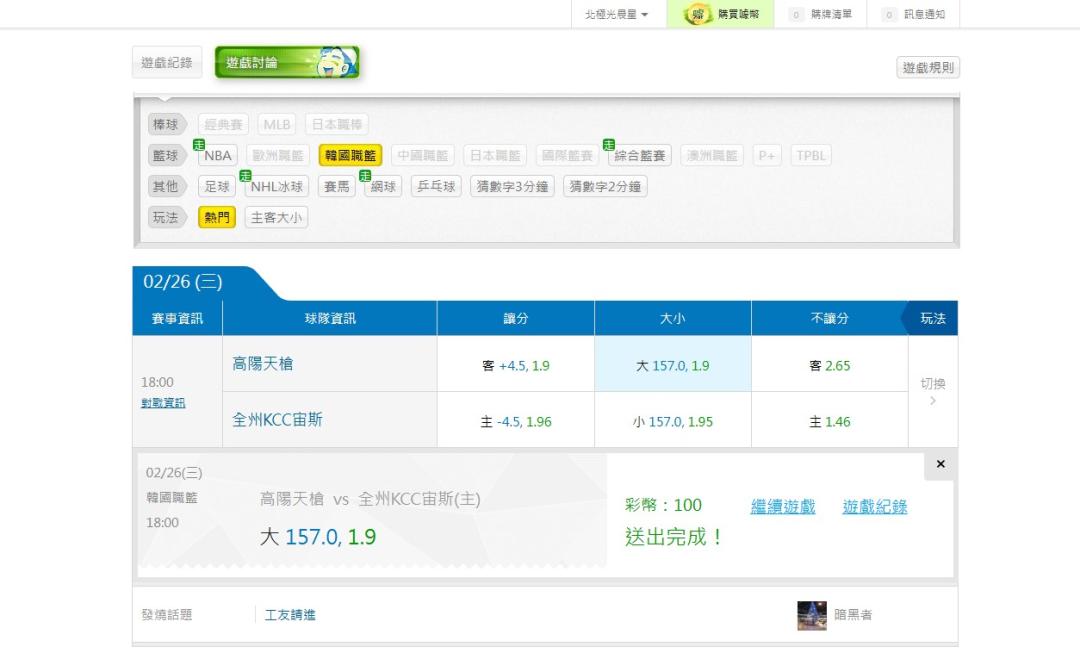This screenshot has width=1080, height=659.
Task: Select the NHL冰球 sport filter
Action: point(277,187)
